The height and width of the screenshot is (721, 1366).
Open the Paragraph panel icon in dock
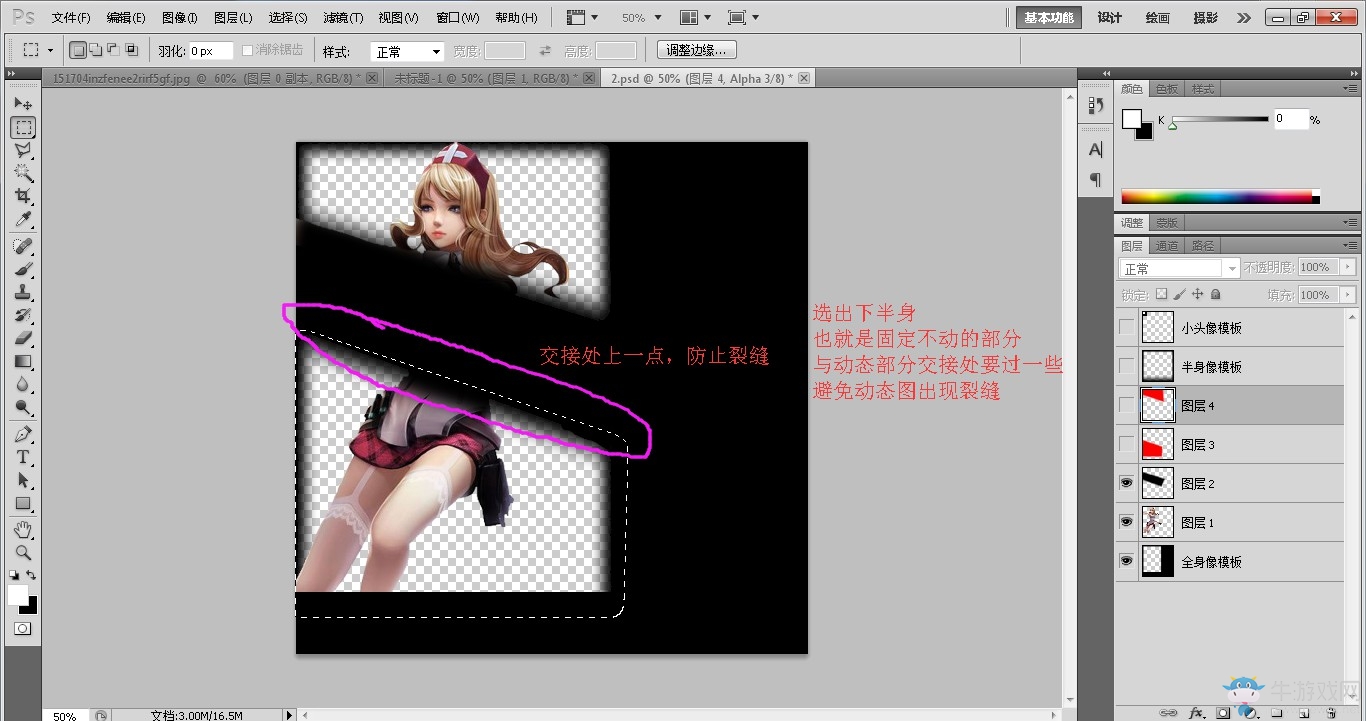[x=1095, y=180]
